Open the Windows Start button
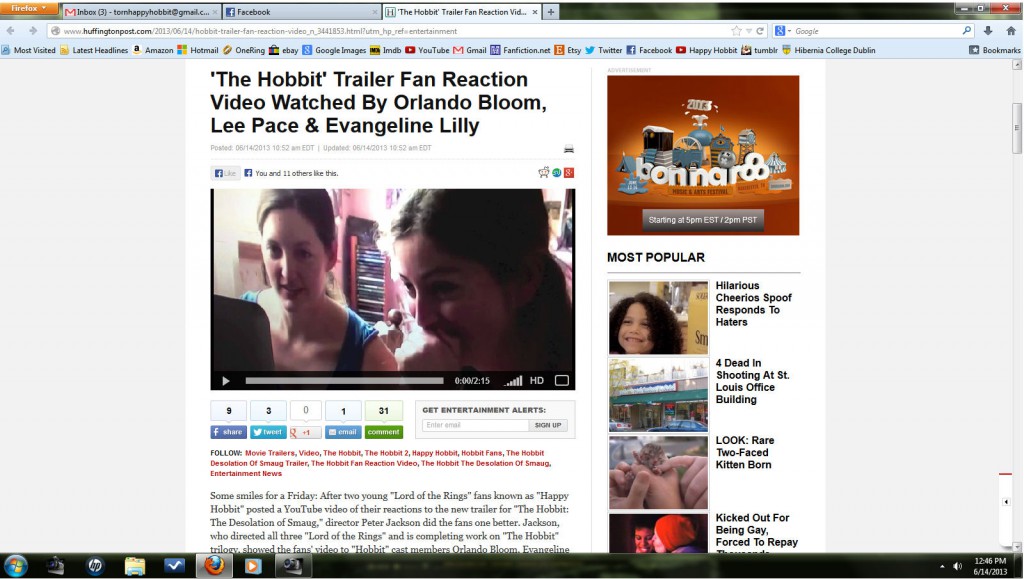The image size is (1024, 579). [16, 565]
